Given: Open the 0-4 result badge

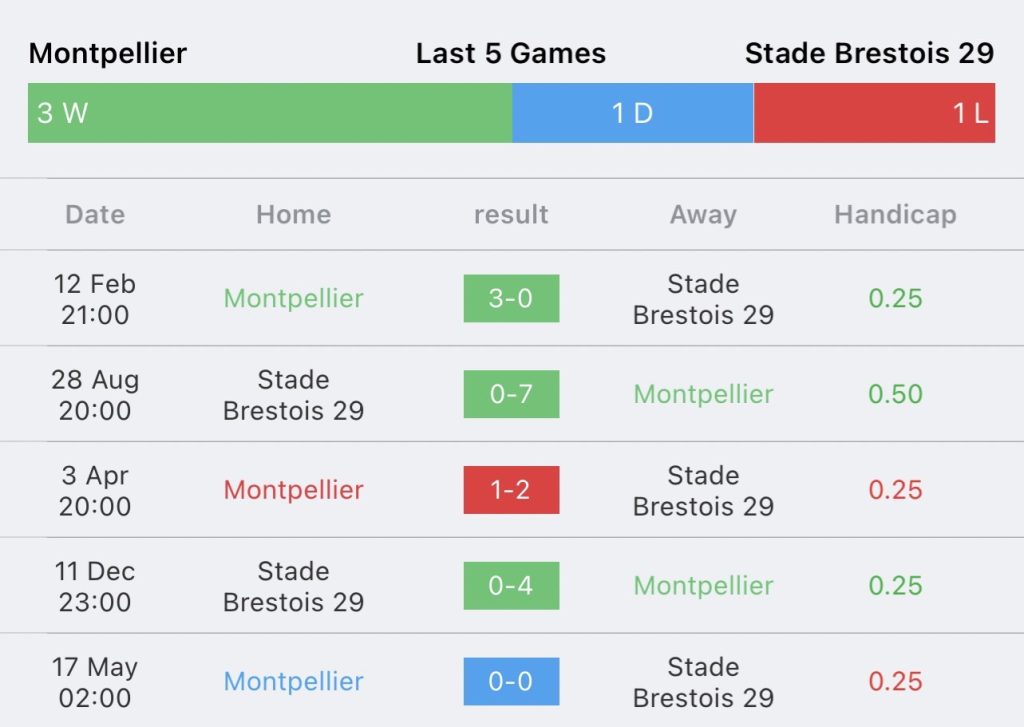Looking at the screenshot, I should [511, 585].
